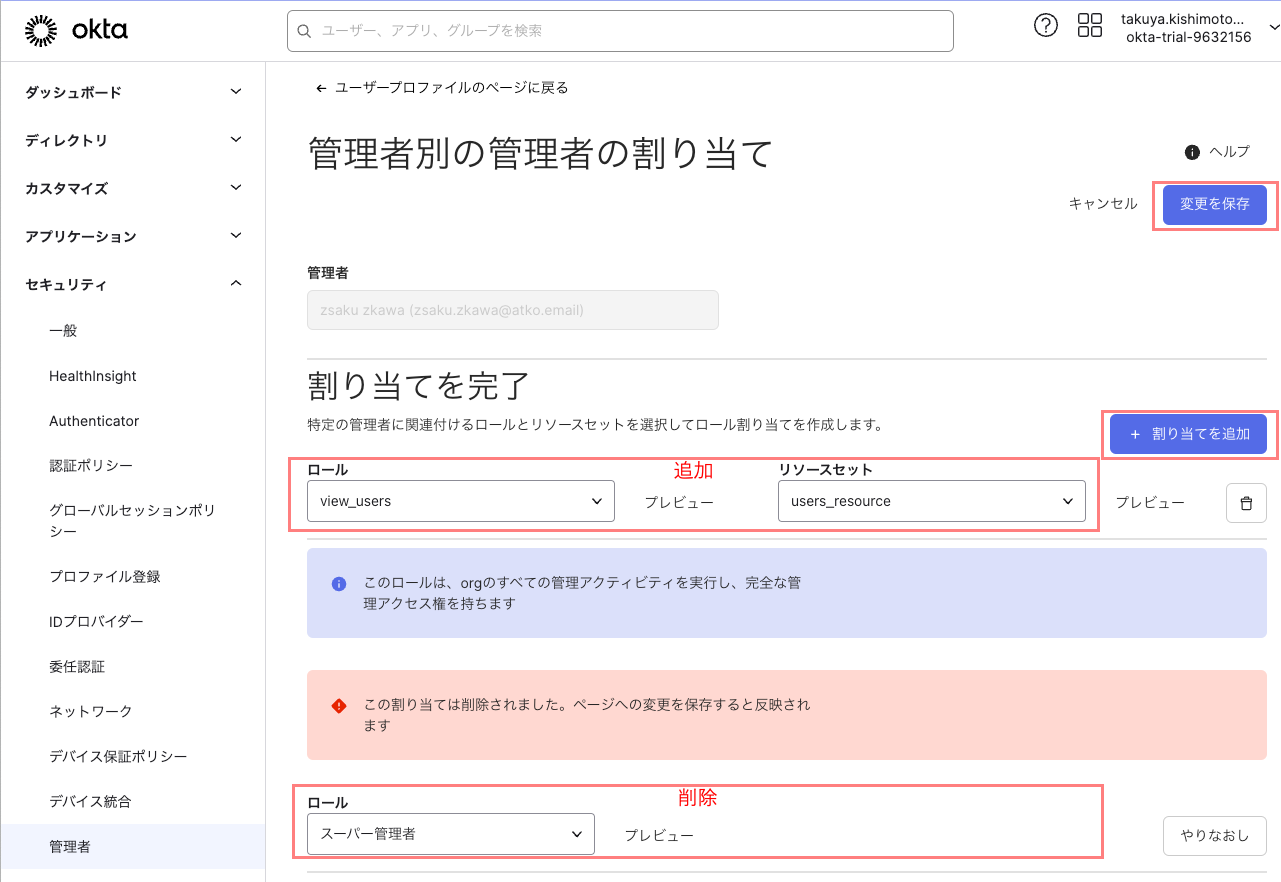Screen dimensions: 1281x882
Task: Delete assignment with trash icon
Action: tap(1246, 503)
